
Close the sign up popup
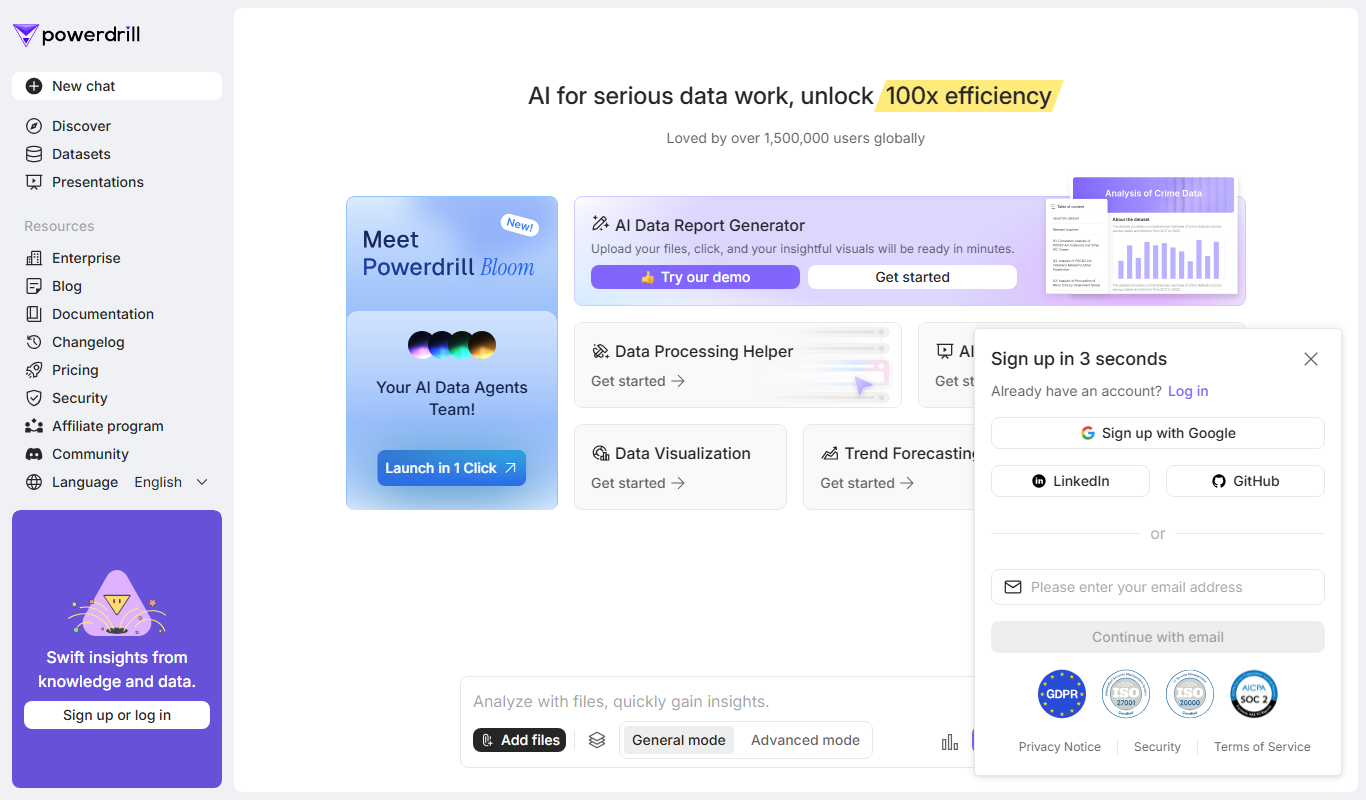1311,359
